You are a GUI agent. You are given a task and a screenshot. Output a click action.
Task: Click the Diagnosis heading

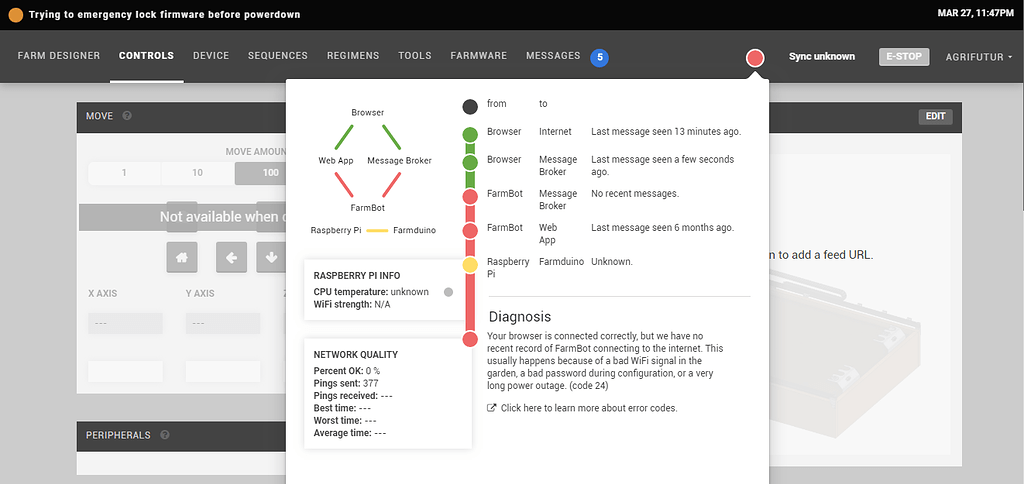coord(520,317)
